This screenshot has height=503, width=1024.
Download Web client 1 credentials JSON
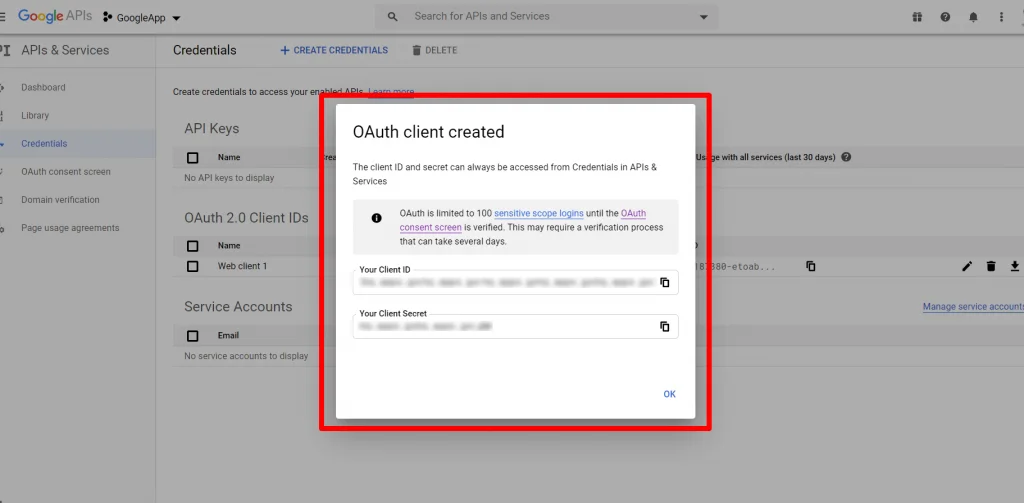tap(1014, 266)
